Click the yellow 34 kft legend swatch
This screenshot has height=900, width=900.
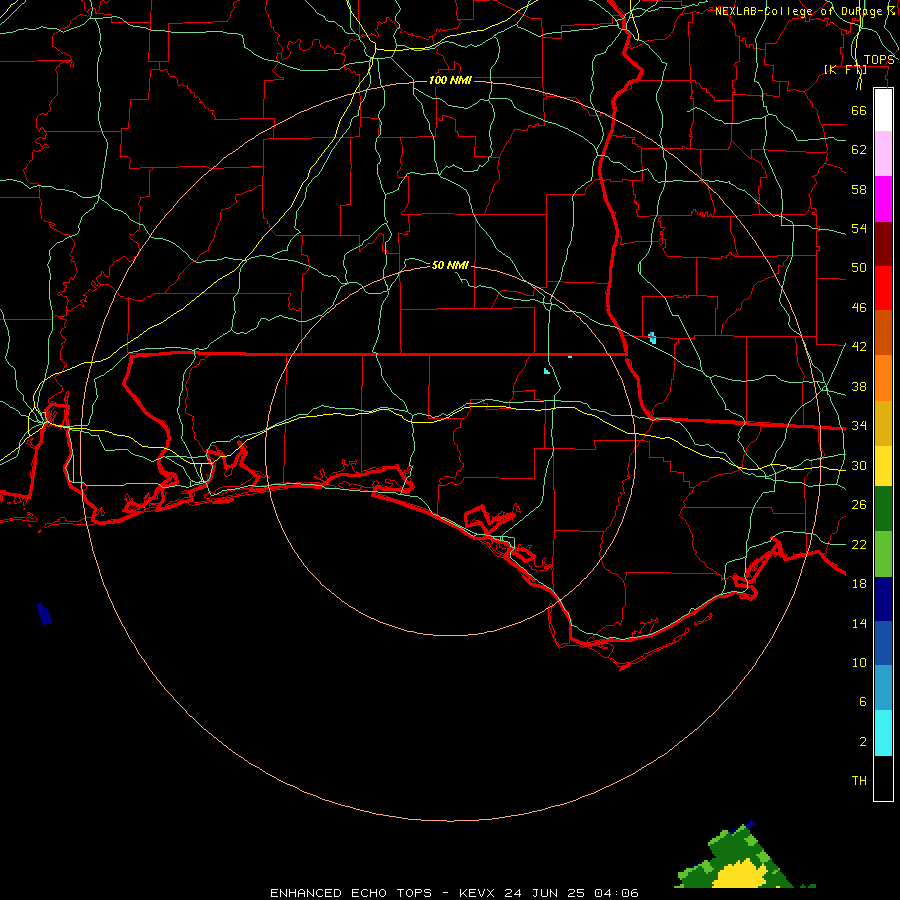tap(883, 466)
